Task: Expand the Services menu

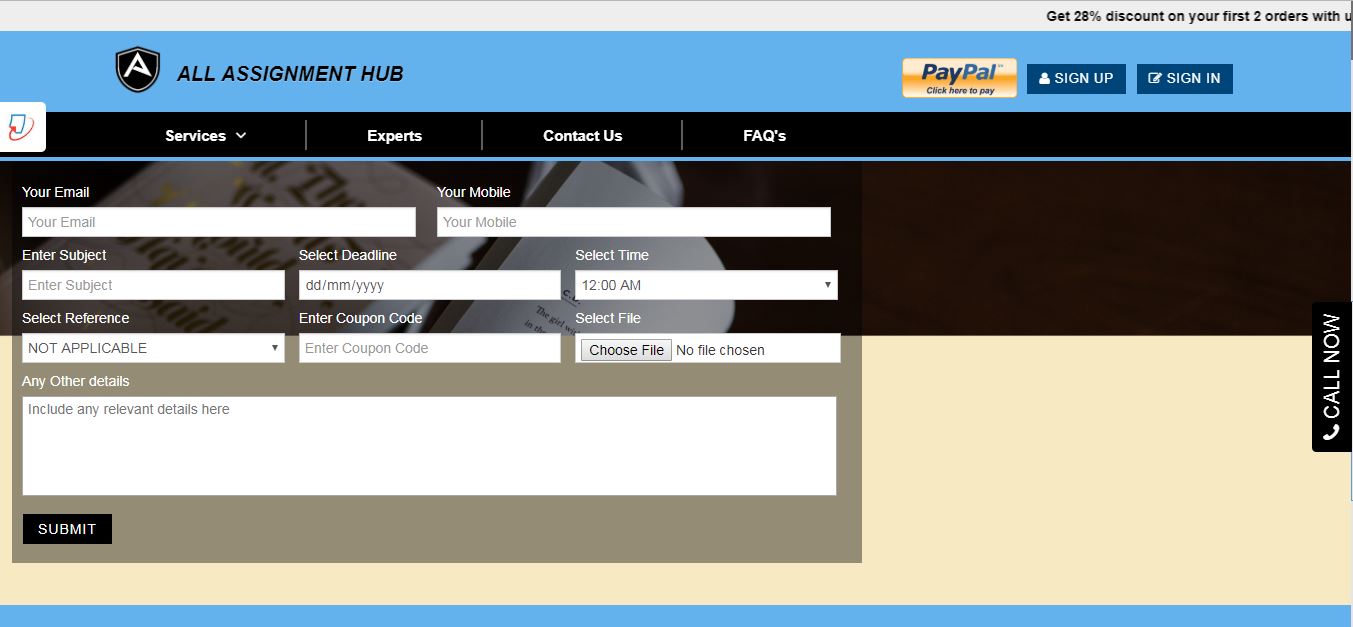Action: [x=205, y=136]
